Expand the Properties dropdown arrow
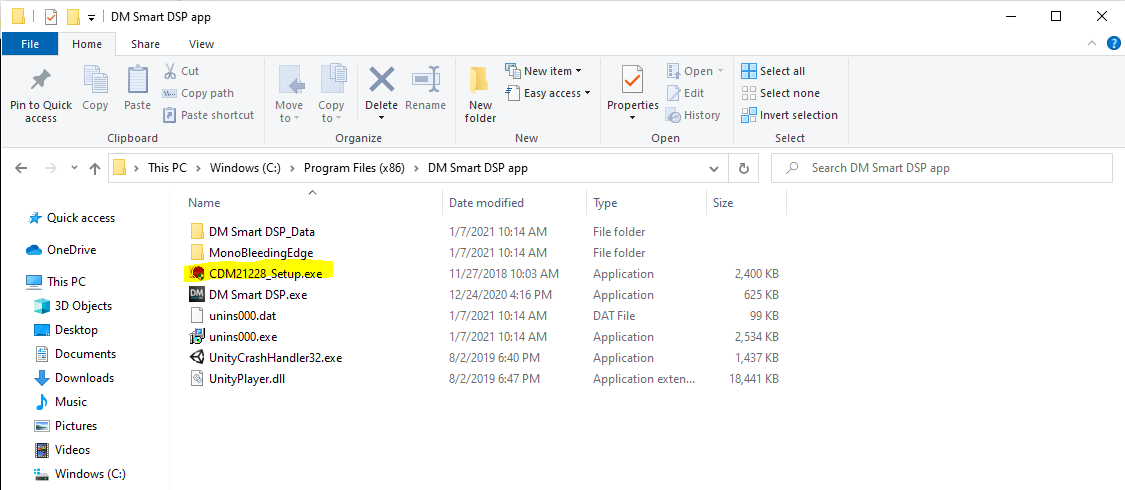Viewport: 1125px width, 490px height. 632,118
